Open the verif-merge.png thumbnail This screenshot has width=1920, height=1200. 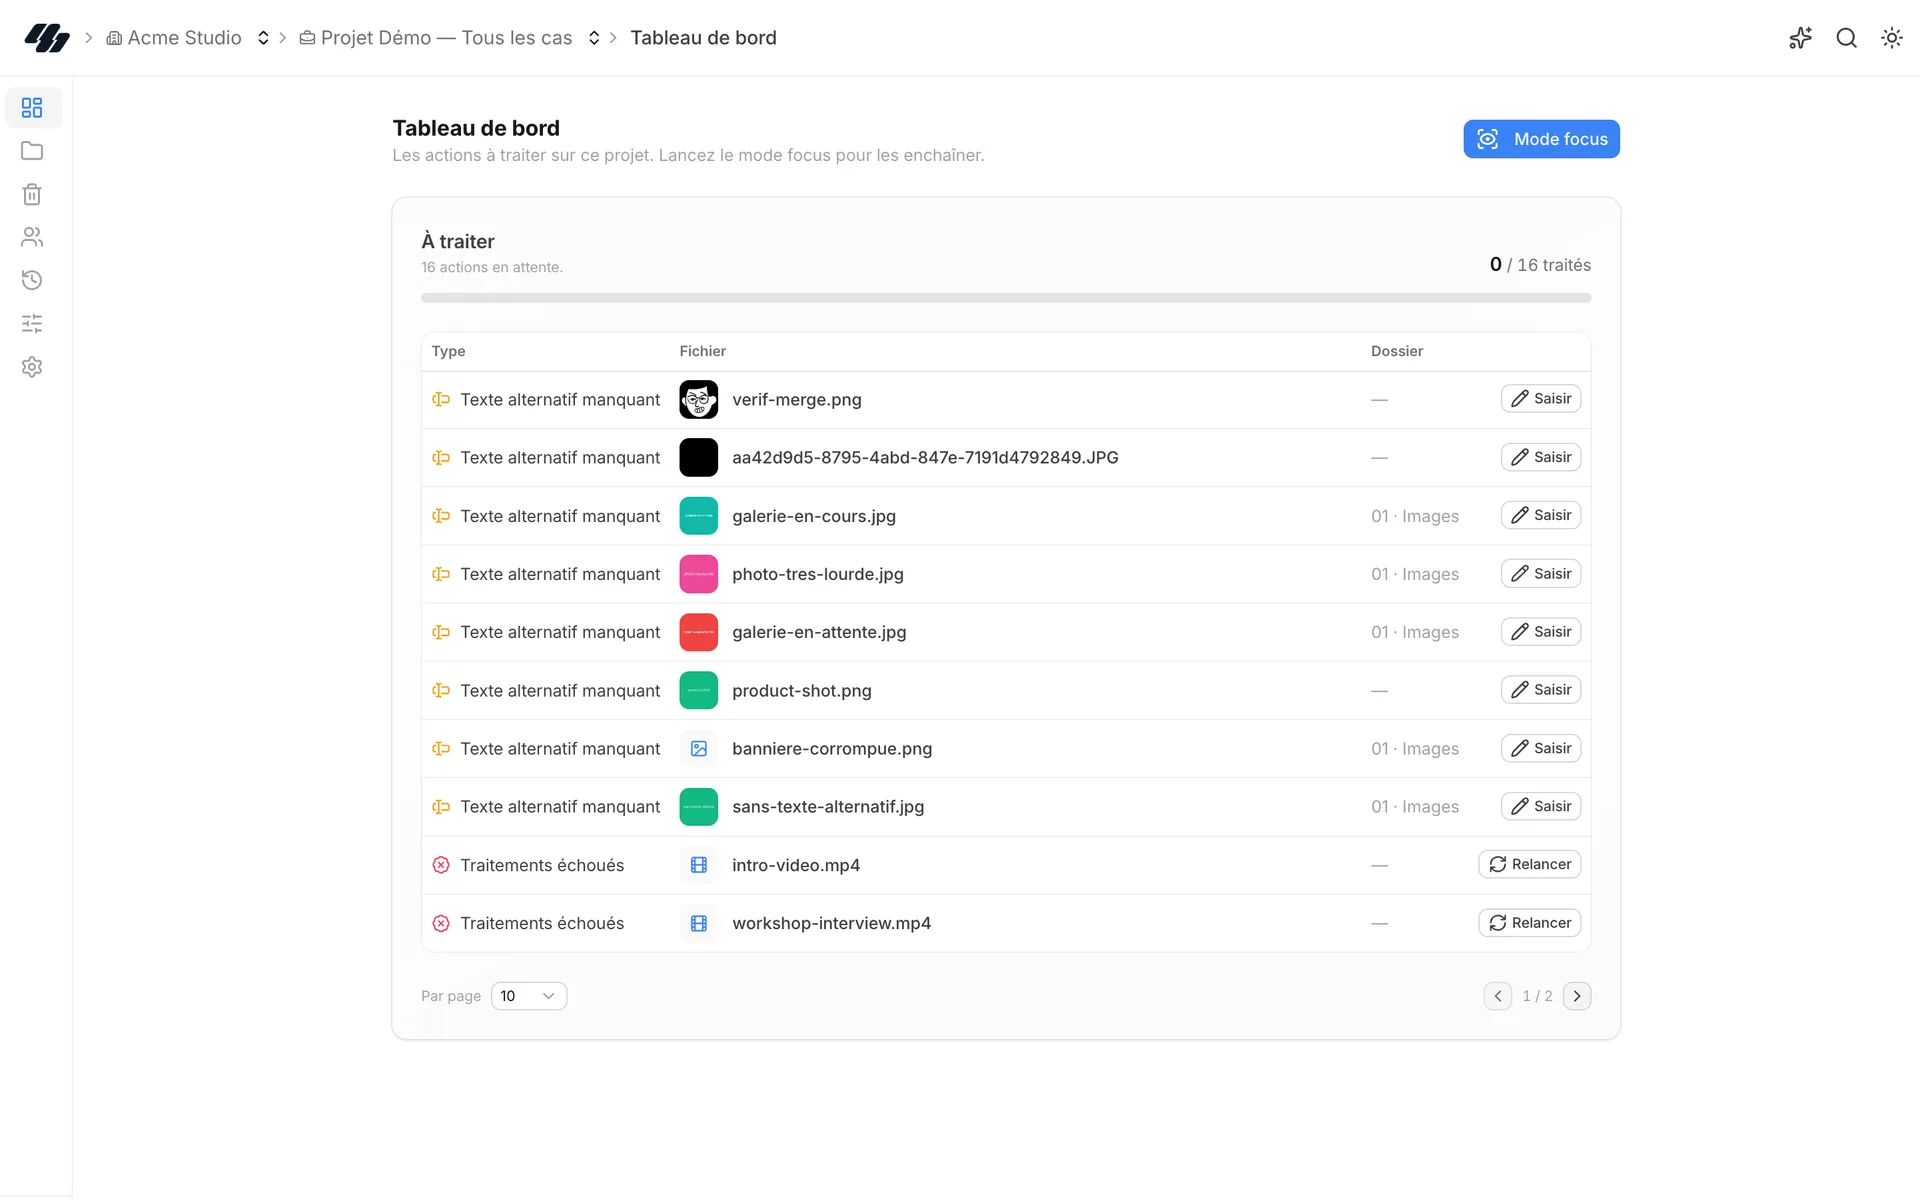tap(699, 400)
